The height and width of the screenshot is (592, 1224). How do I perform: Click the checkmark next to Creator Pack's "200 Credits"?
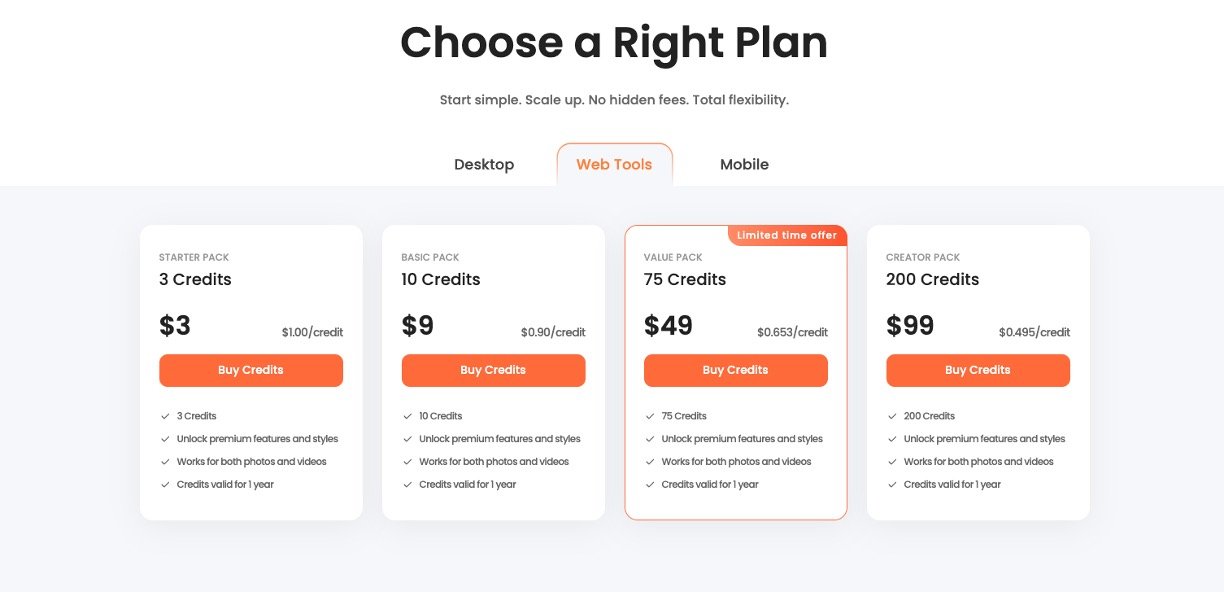[x=892, y=416]
